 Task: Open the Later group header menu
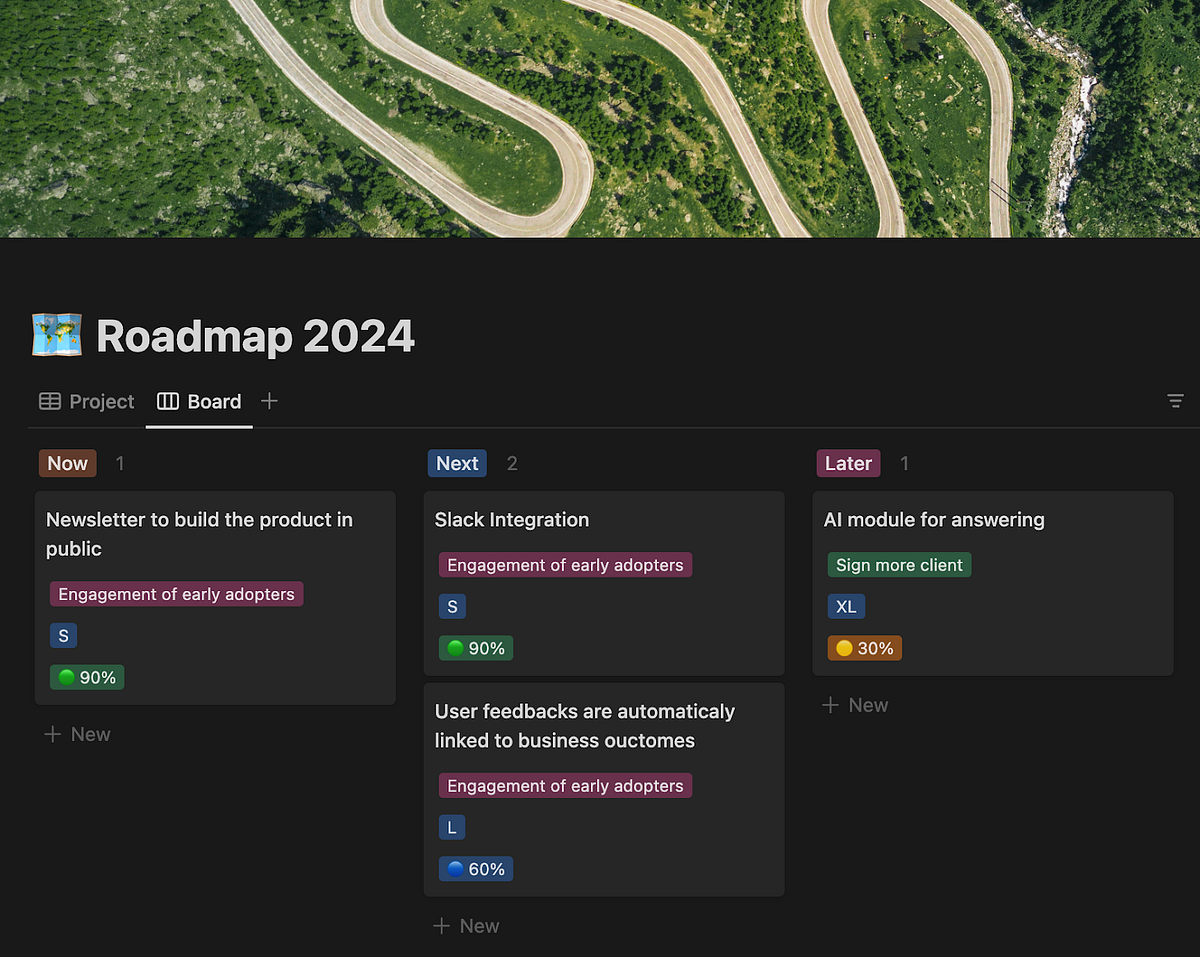848,463
